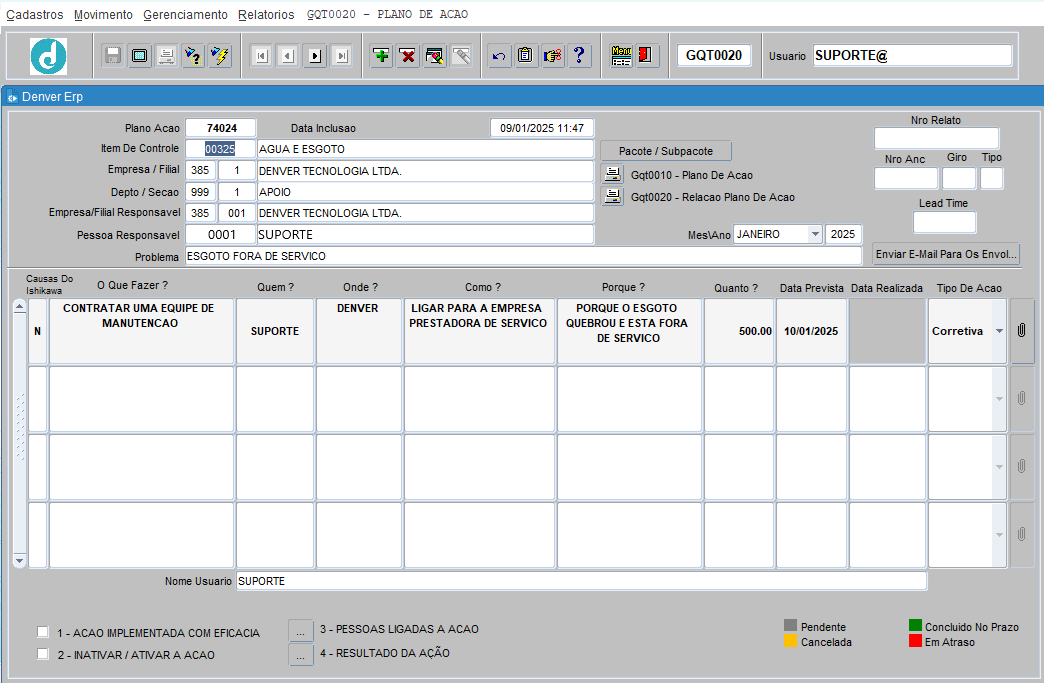The height and width of the screenshot is (683, 1044).
Task: Expand the Corretiva Tipo De Acao dropdown
Action: [x=999, y=331]
